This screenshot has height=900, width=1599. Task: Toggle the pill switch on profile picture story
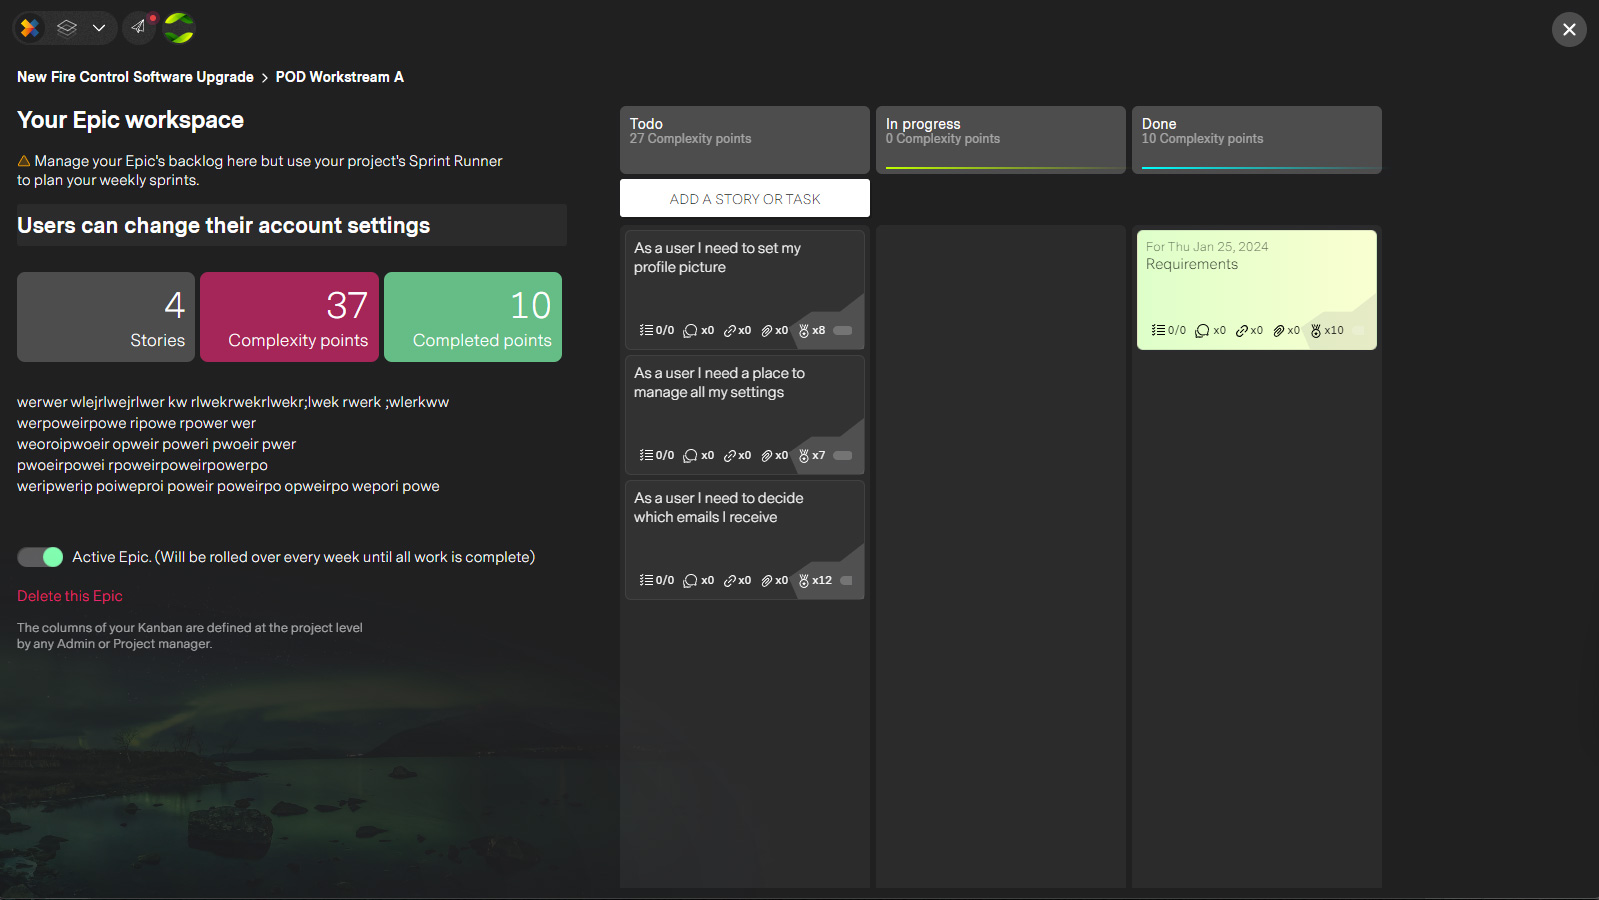pyautogui.click(x=843, y=331)
